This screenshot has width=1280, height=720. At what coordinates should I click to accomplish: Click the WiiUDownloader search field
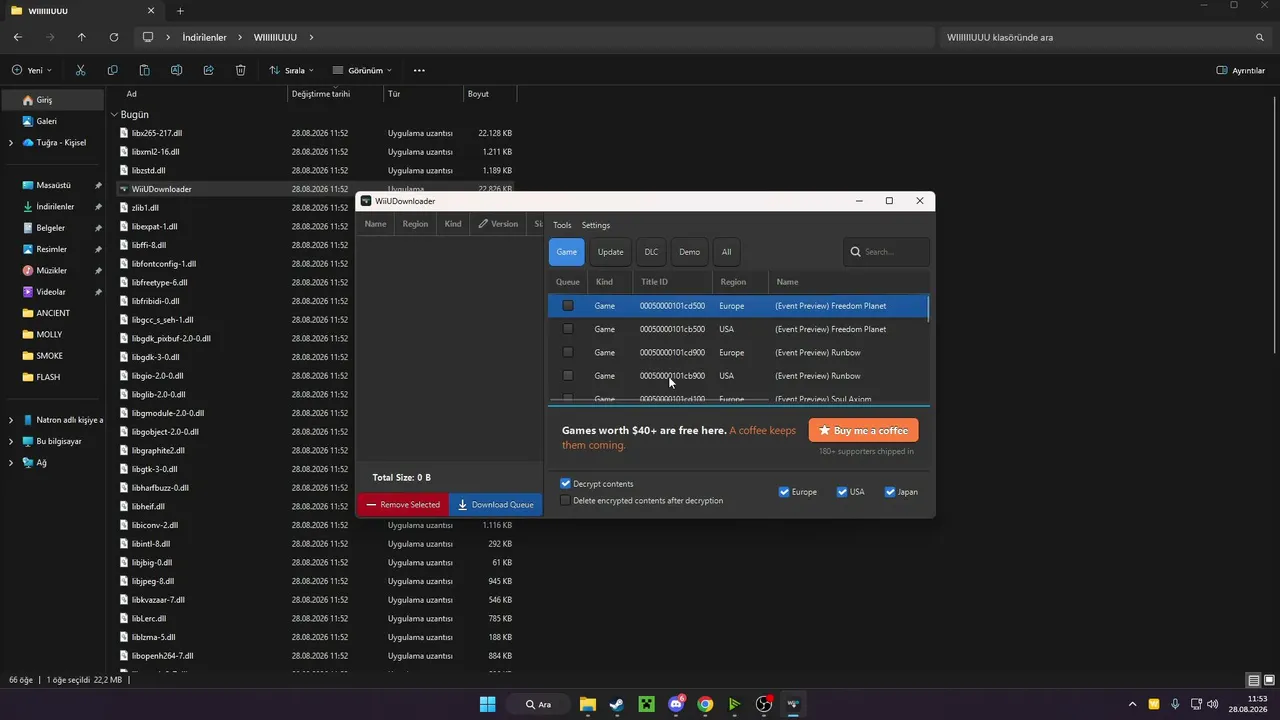click(x=886, y=252)
